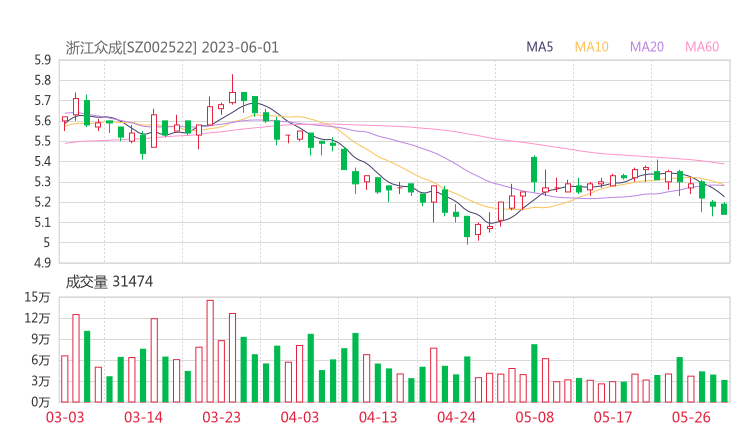Click the 03-23 date axis label
The image size is (740, 440).
click(x=221, y=417)
